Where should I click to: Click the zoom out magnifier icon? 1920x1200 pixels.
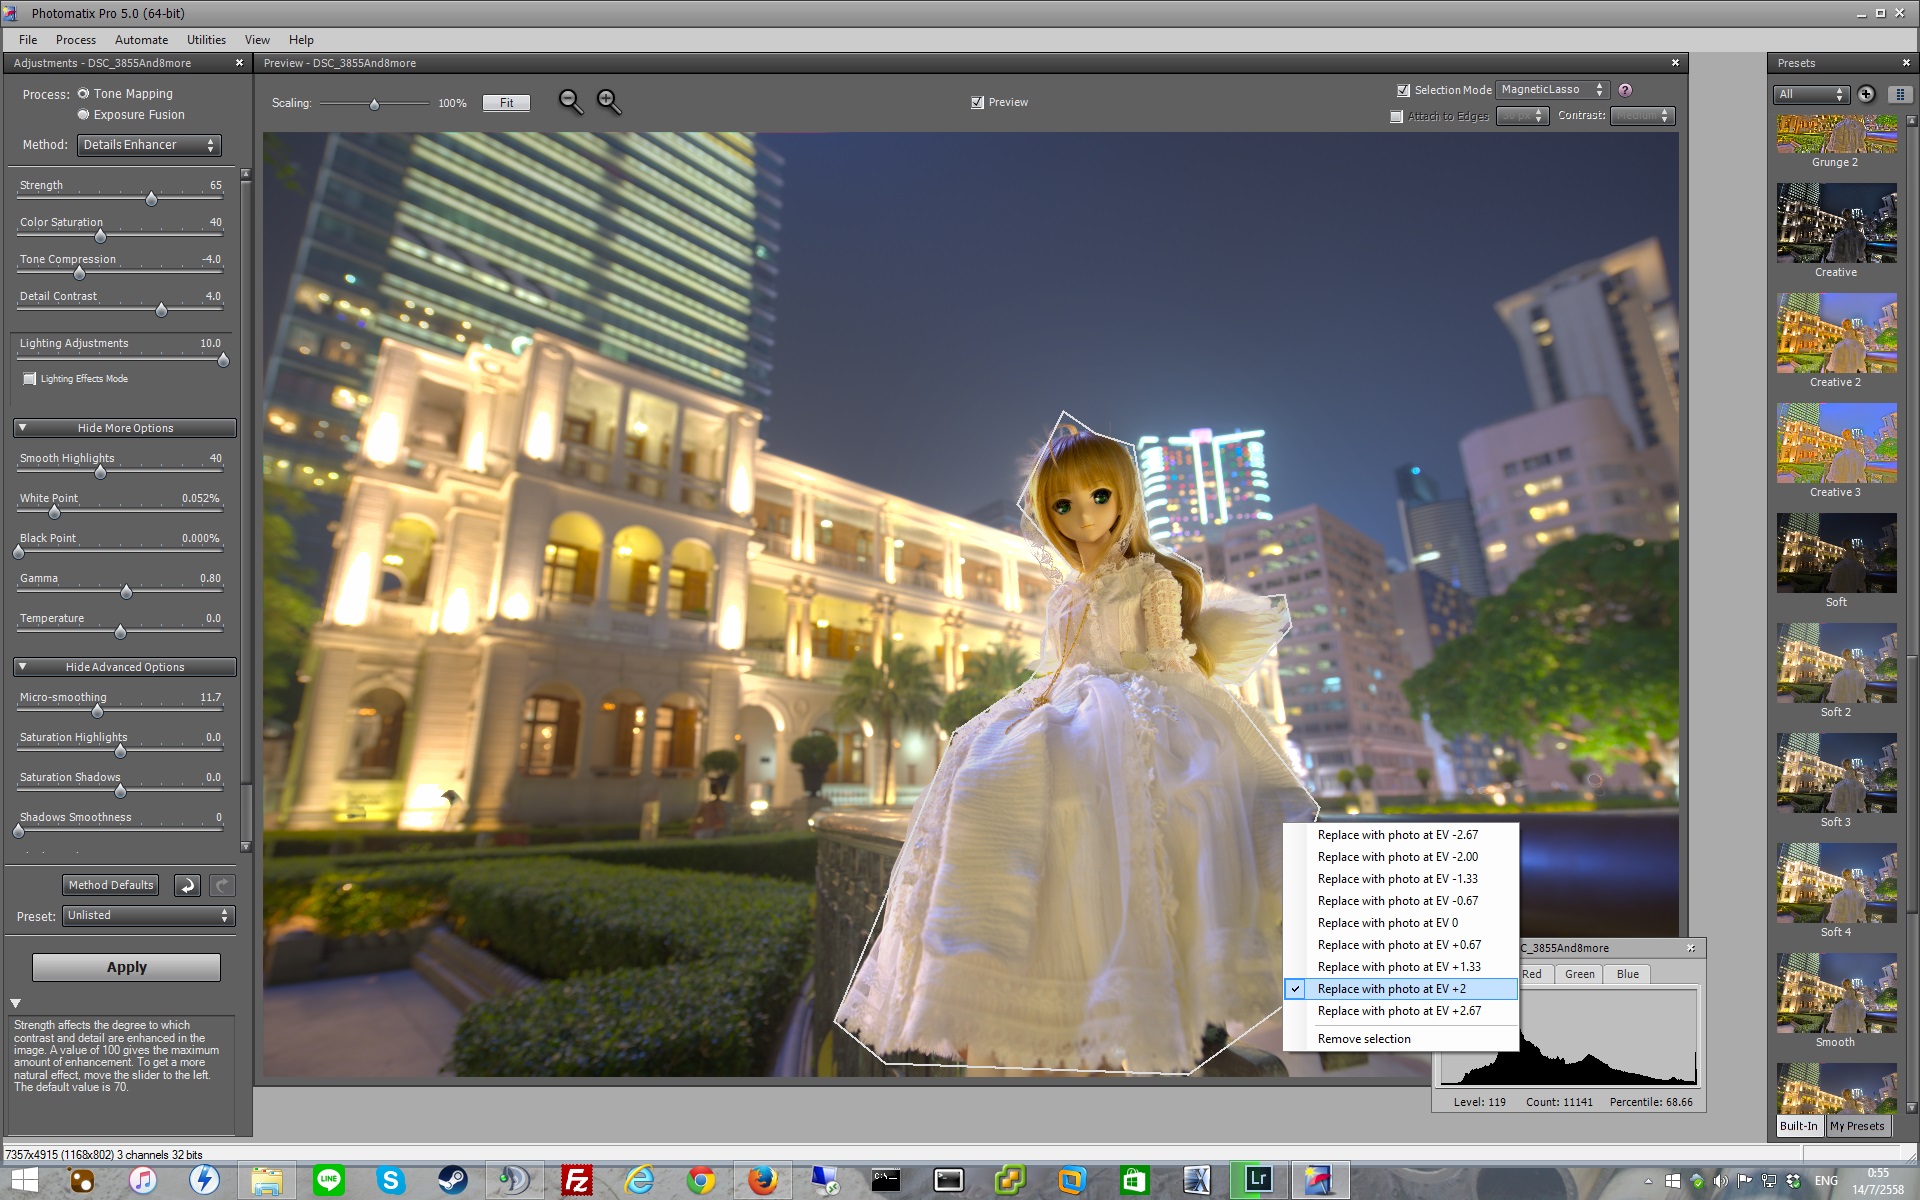point(570,101)
